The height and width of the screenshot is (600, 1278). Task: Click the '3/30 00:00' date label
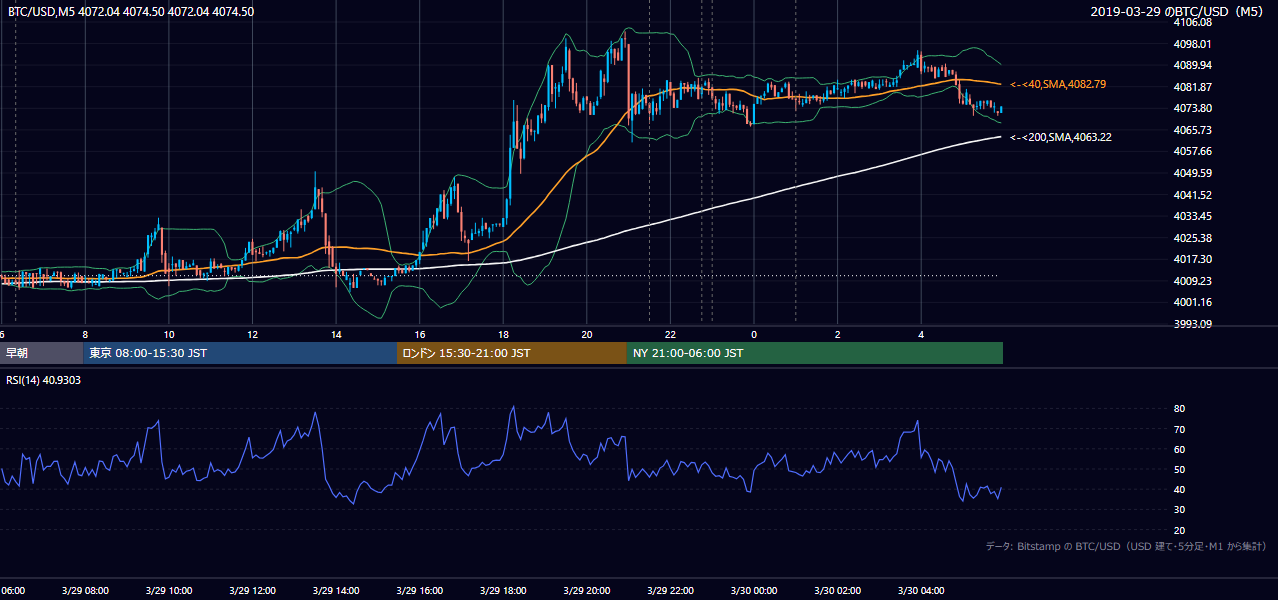pos(754,591)
